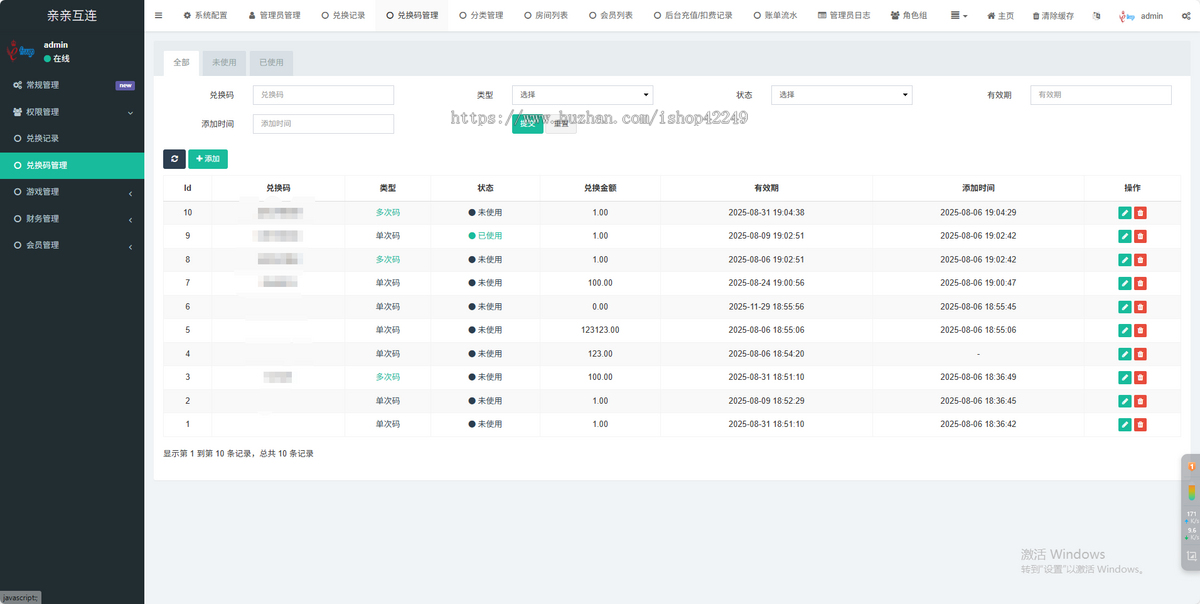Delete the record with Id 8

coord(1140,260)
